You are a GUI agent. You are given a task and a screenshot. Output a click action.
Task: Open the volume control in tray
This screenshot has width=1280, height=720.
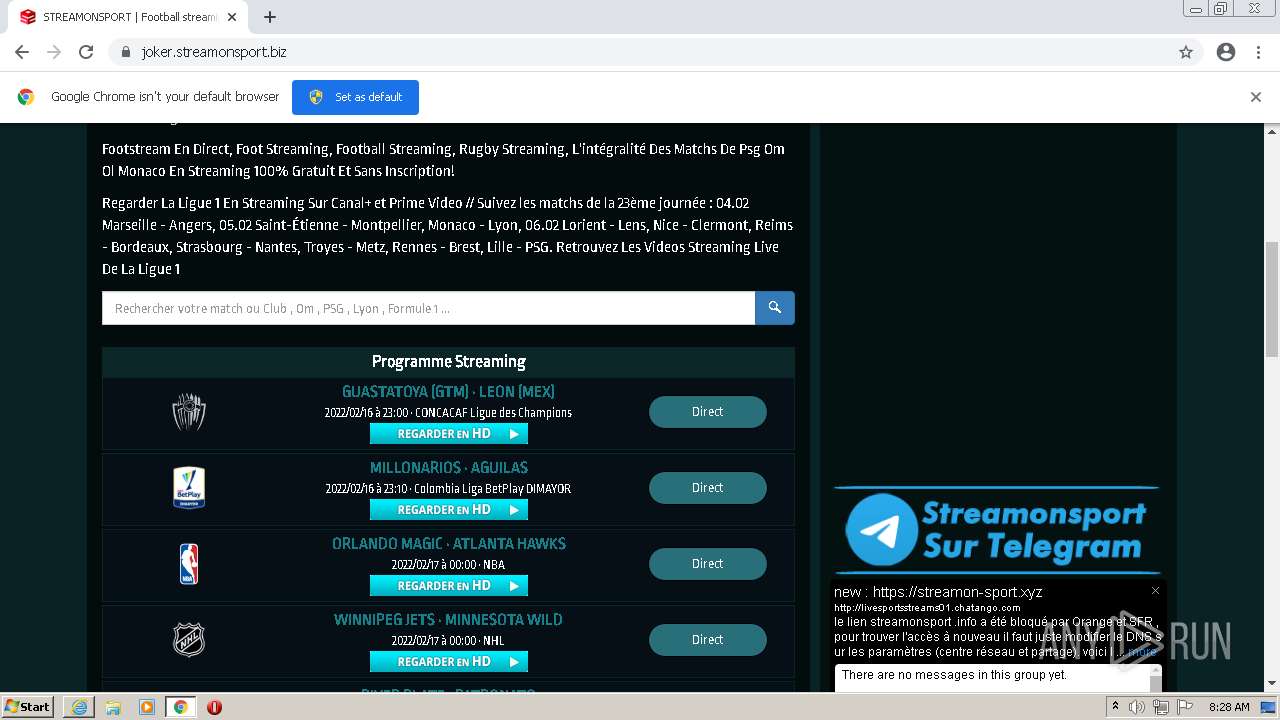1137,707
